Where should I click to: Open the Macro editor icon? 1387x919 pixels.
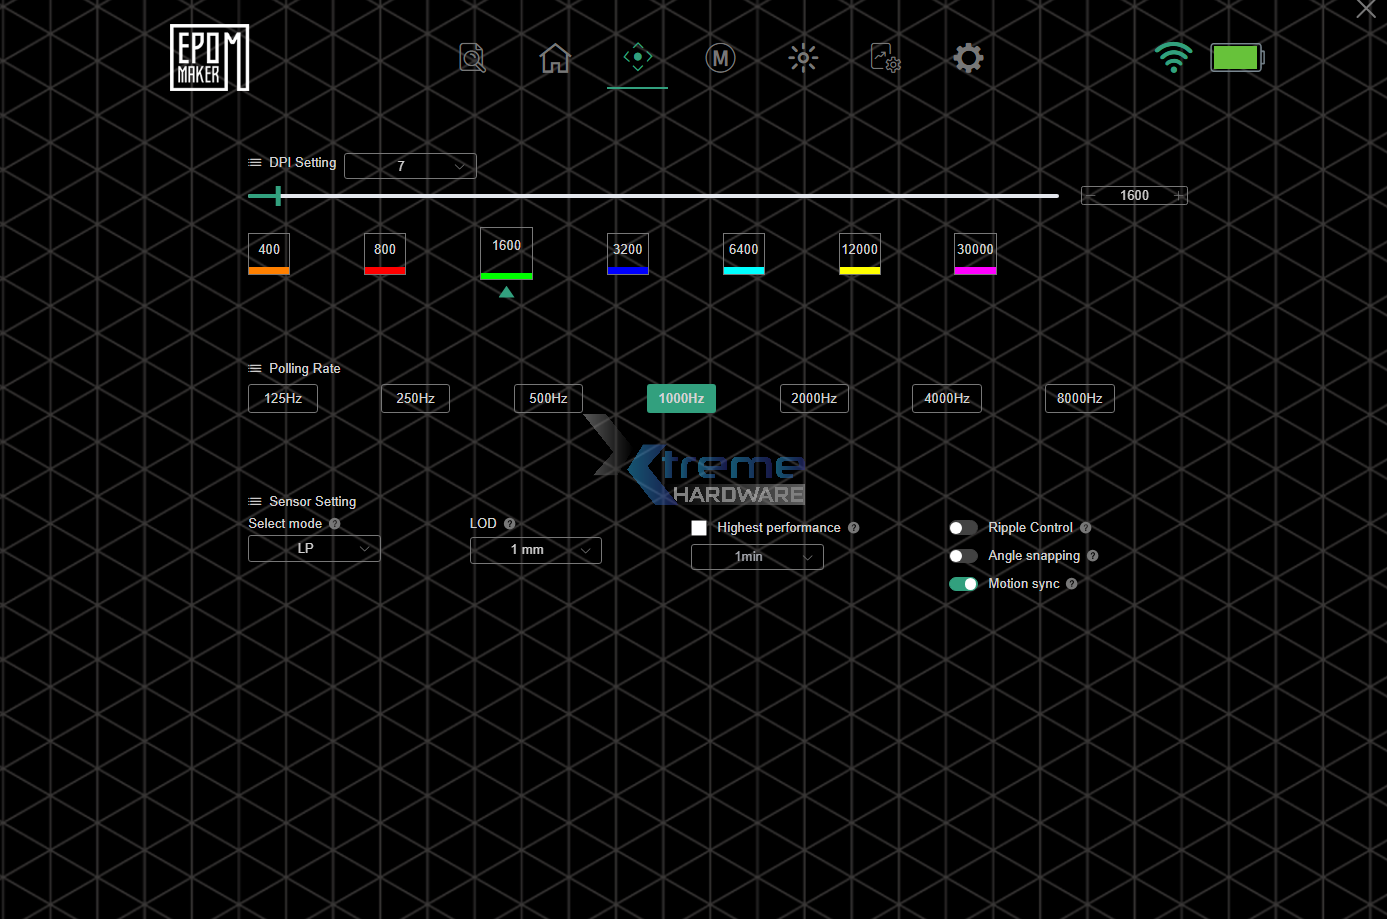click(720, 58)
